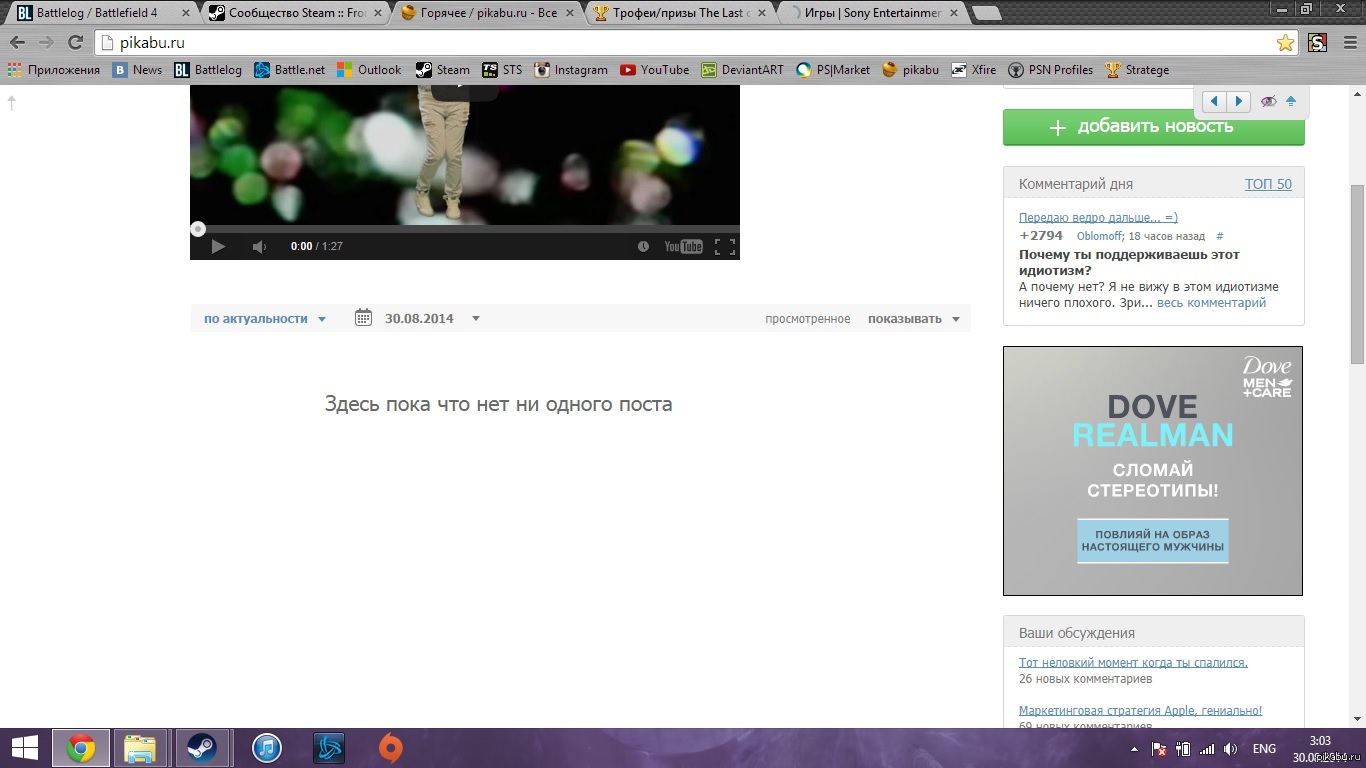Click the next post arrow button

click(x=1239, y=101)
